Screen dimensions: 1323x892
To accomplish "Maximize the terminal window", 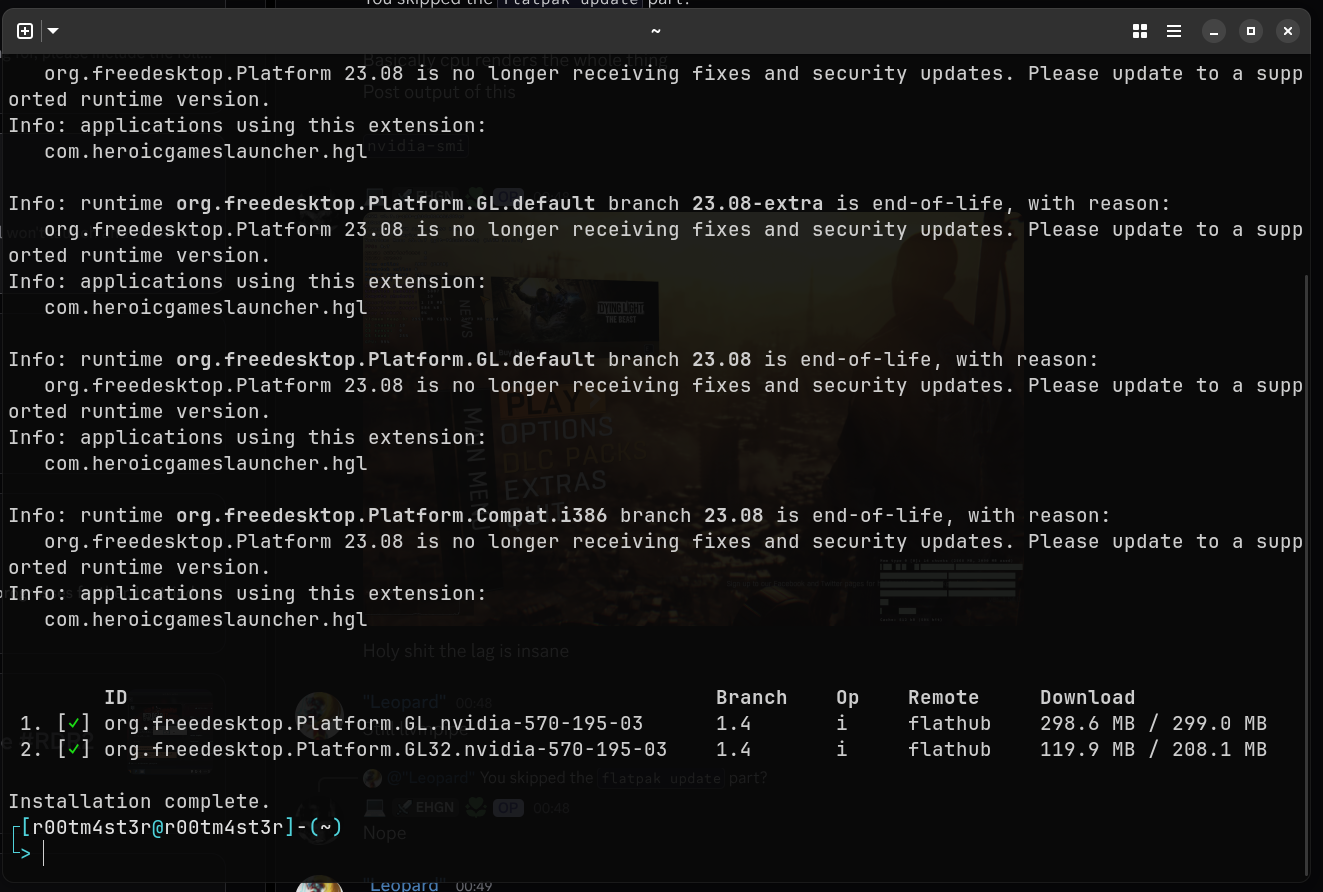I will tap(1251, 31).
